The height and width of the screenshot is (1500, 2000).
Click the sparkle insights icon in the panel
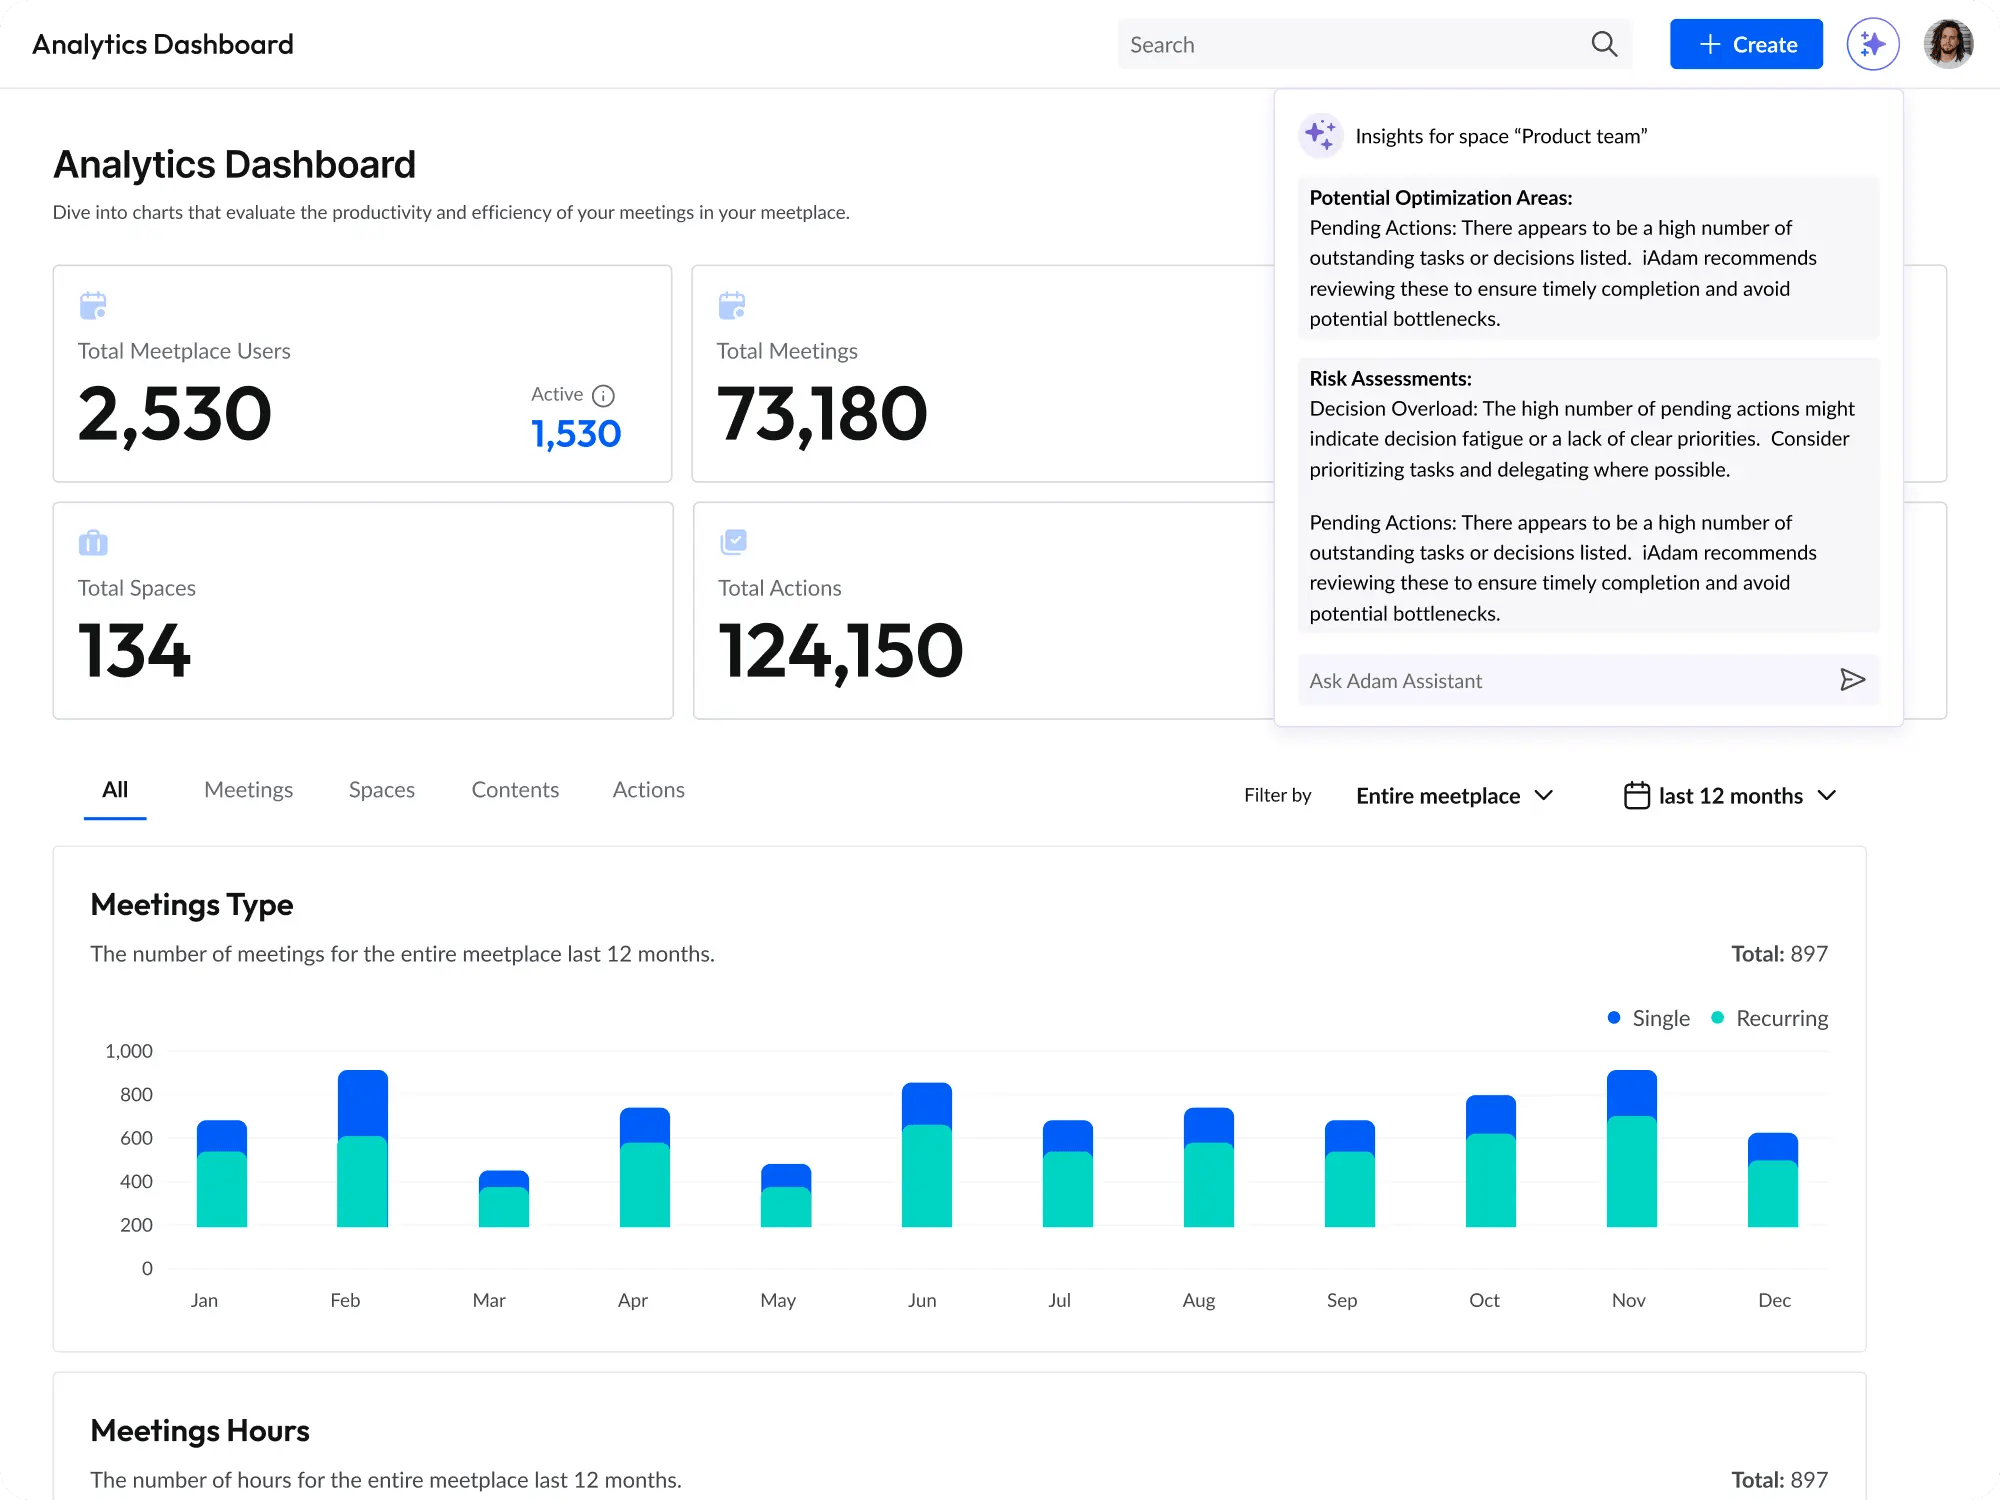1320,135
